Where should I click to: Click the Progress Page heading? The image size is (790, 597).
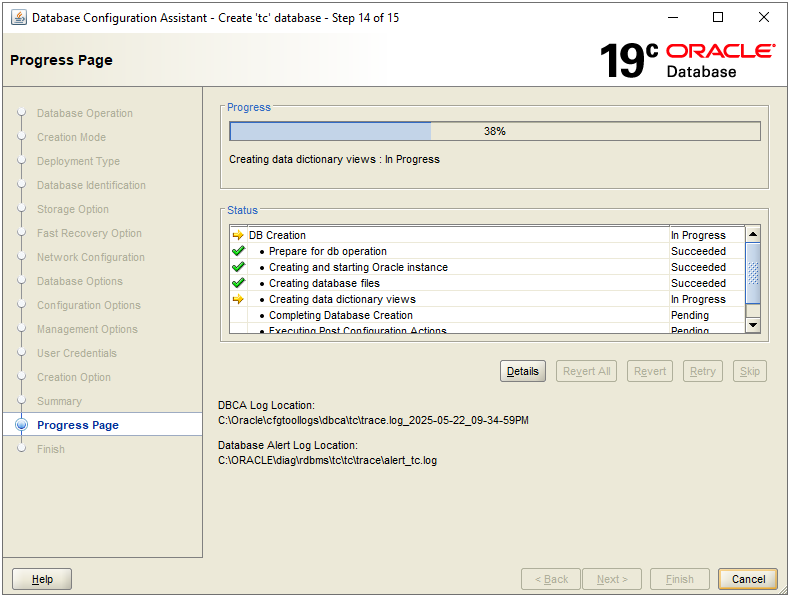[x=61, y=60]
